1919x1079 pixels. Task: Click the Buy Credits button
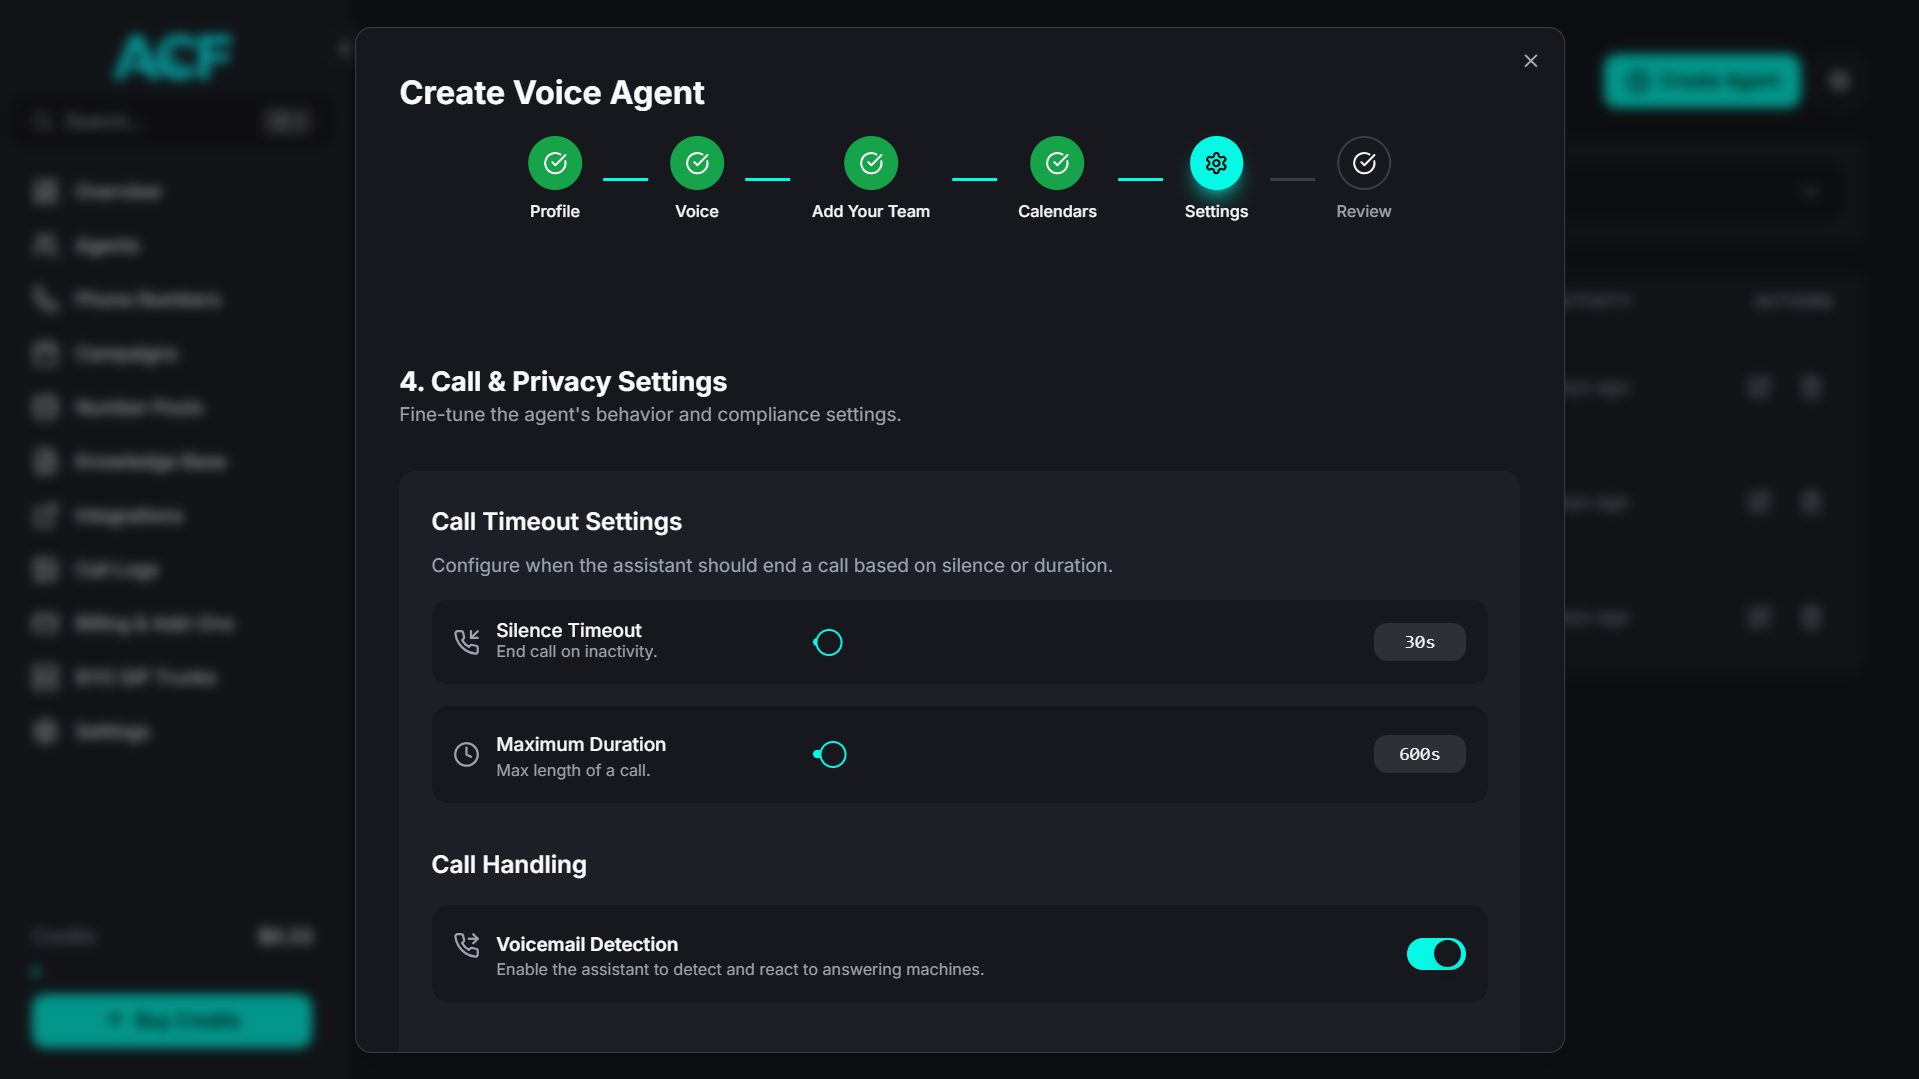coord(171,1020)
